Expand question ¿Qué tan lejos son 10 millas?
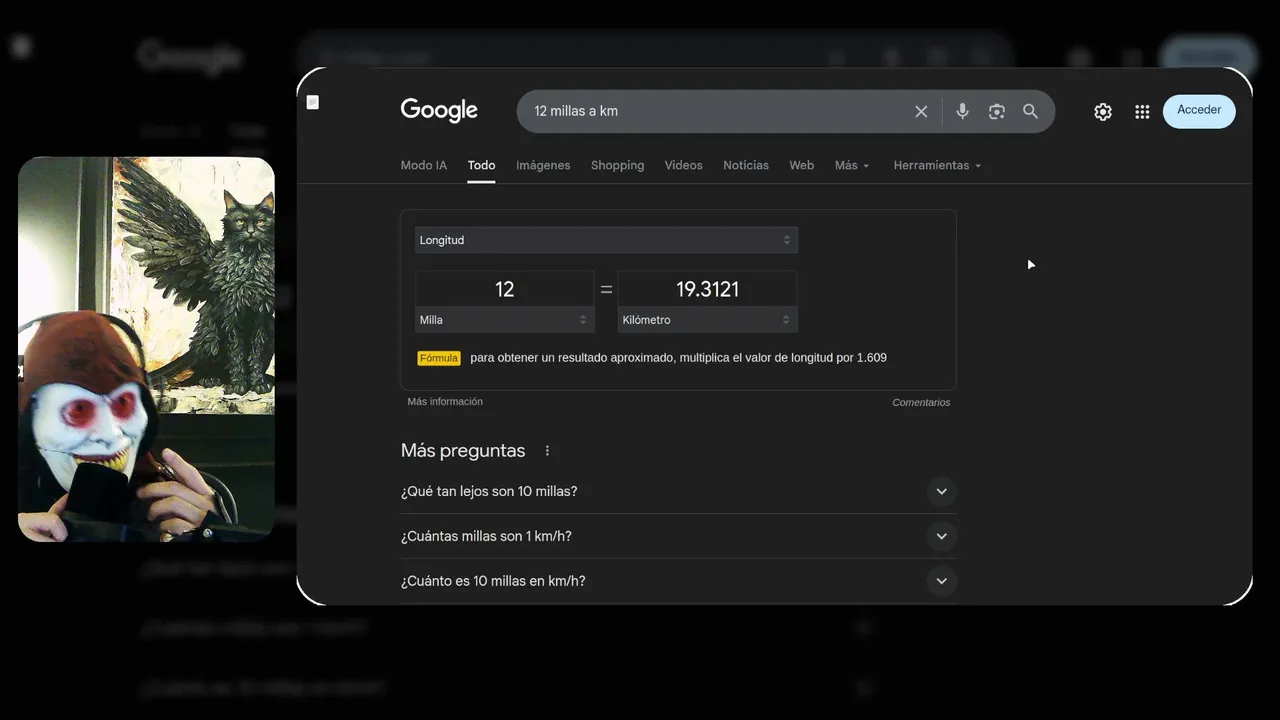 pyautogui.click(x=678, y=492)
